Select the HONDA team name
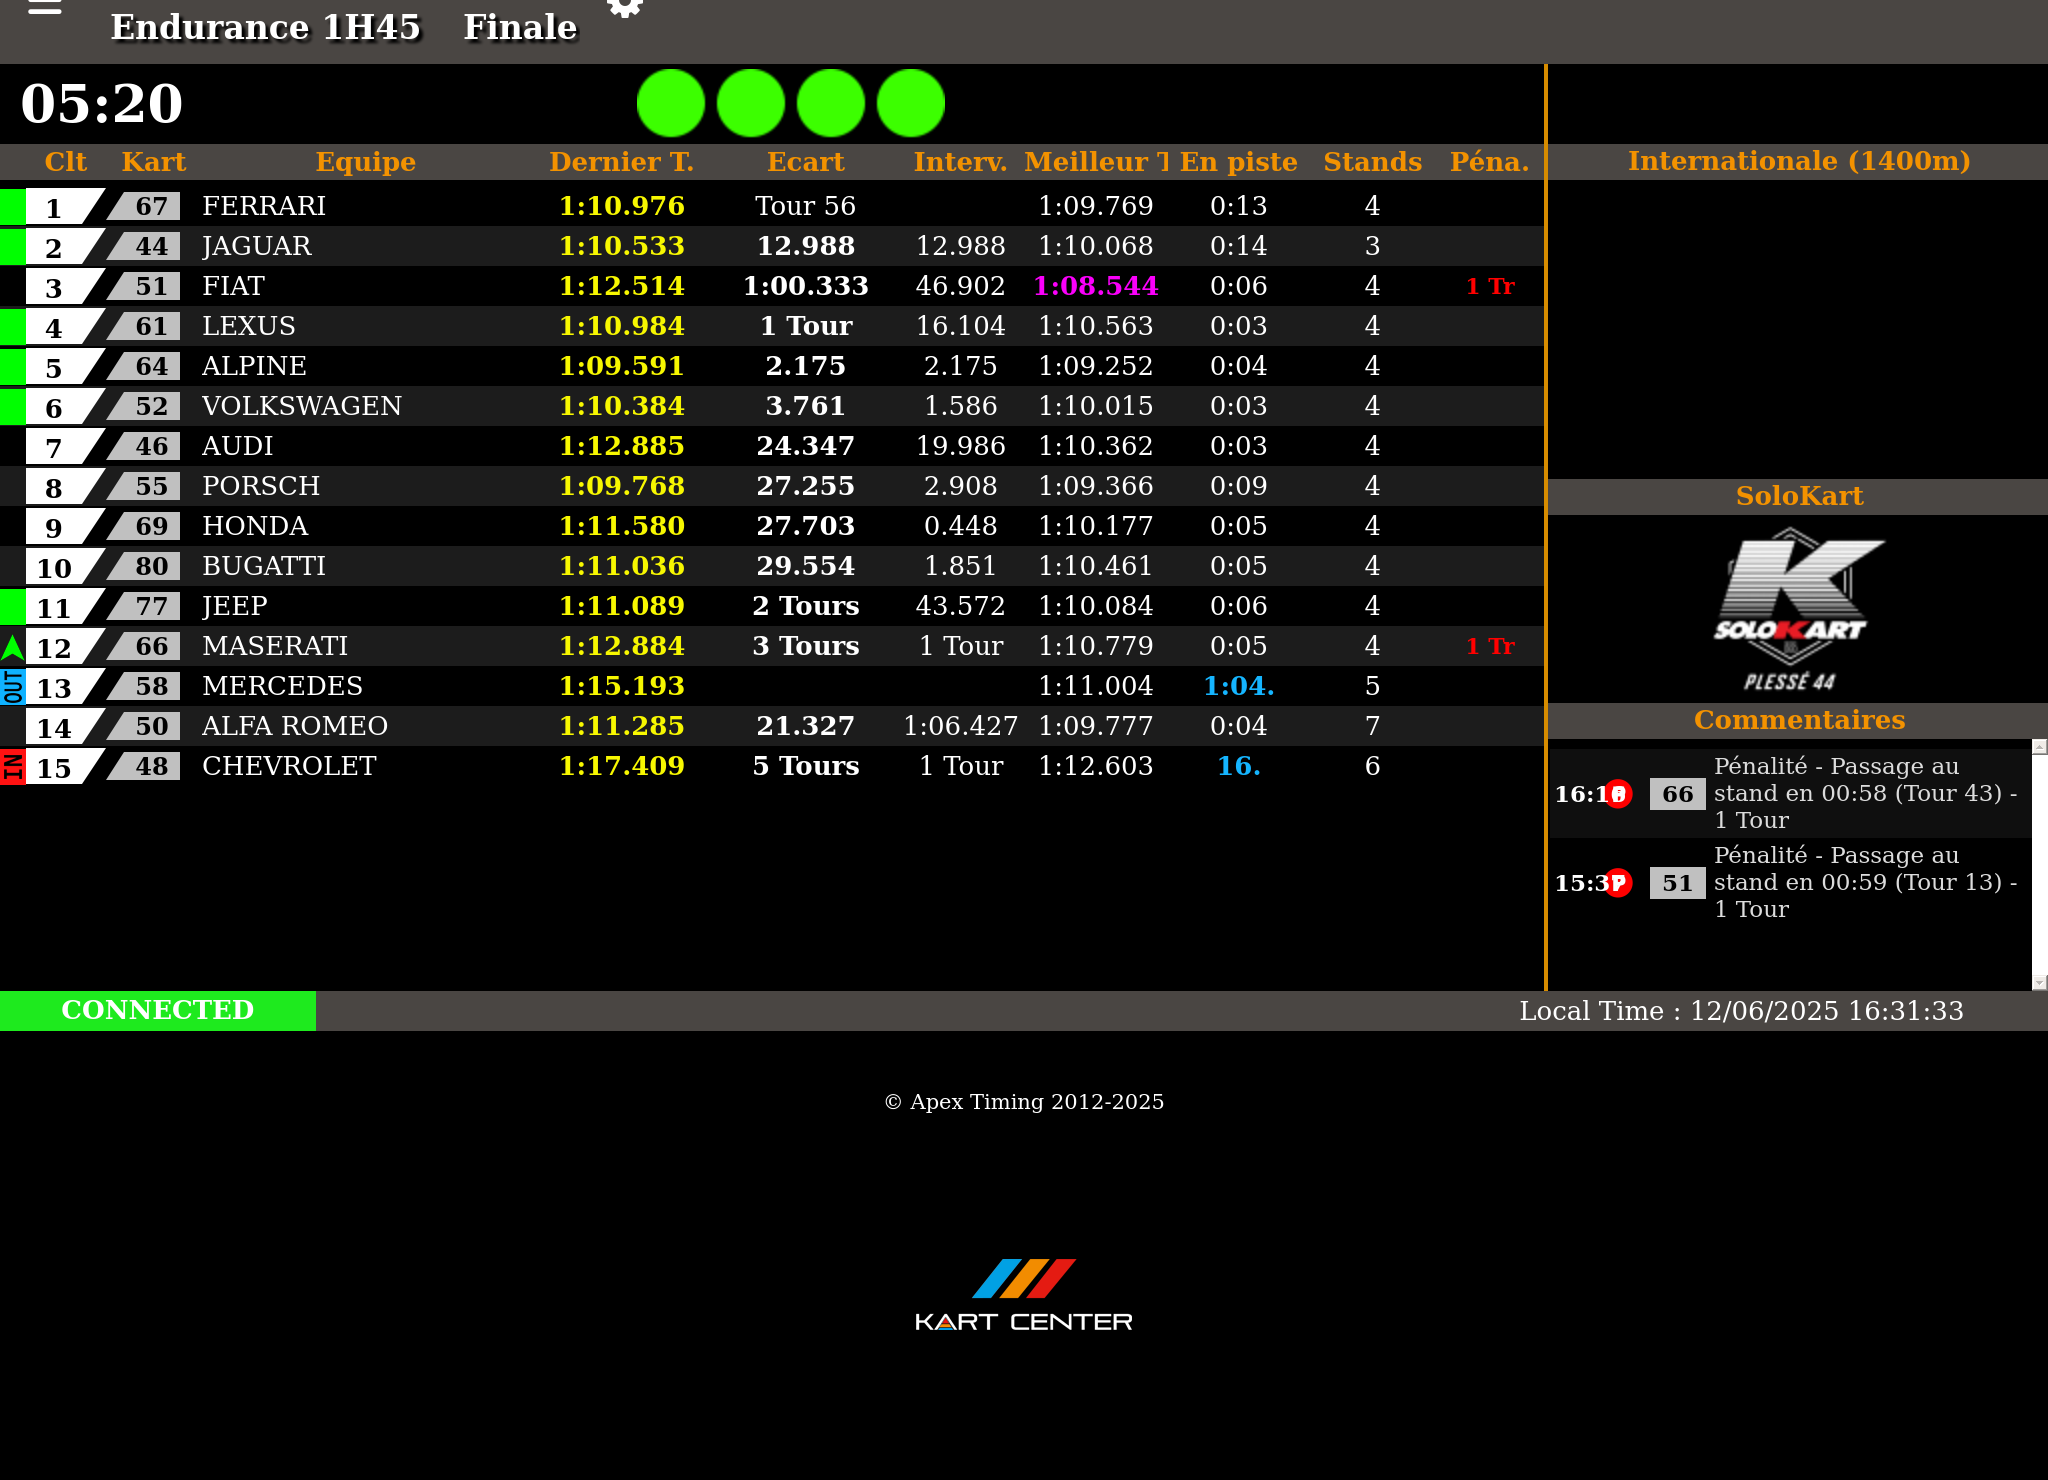Viewport: 2048px width, 1480px height. point(255,526)
